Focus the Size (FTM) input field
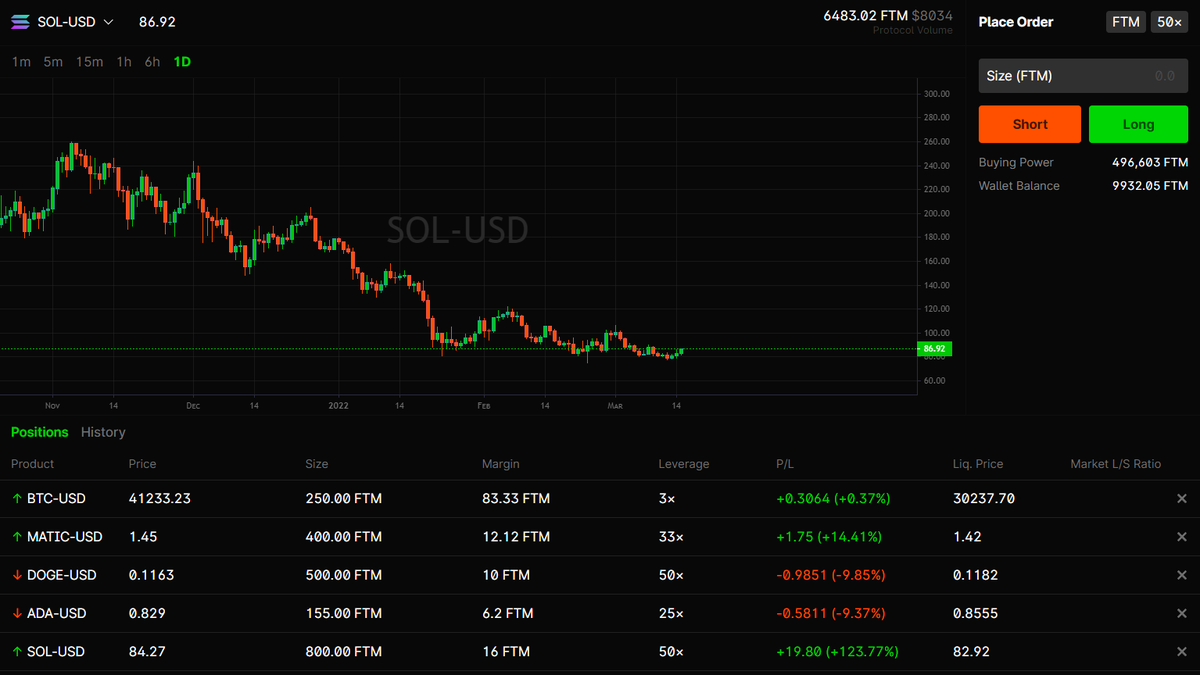 (1083, 76)
